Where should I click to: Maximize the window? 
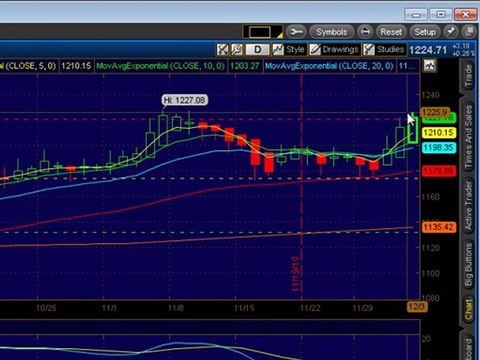[441, 15]
